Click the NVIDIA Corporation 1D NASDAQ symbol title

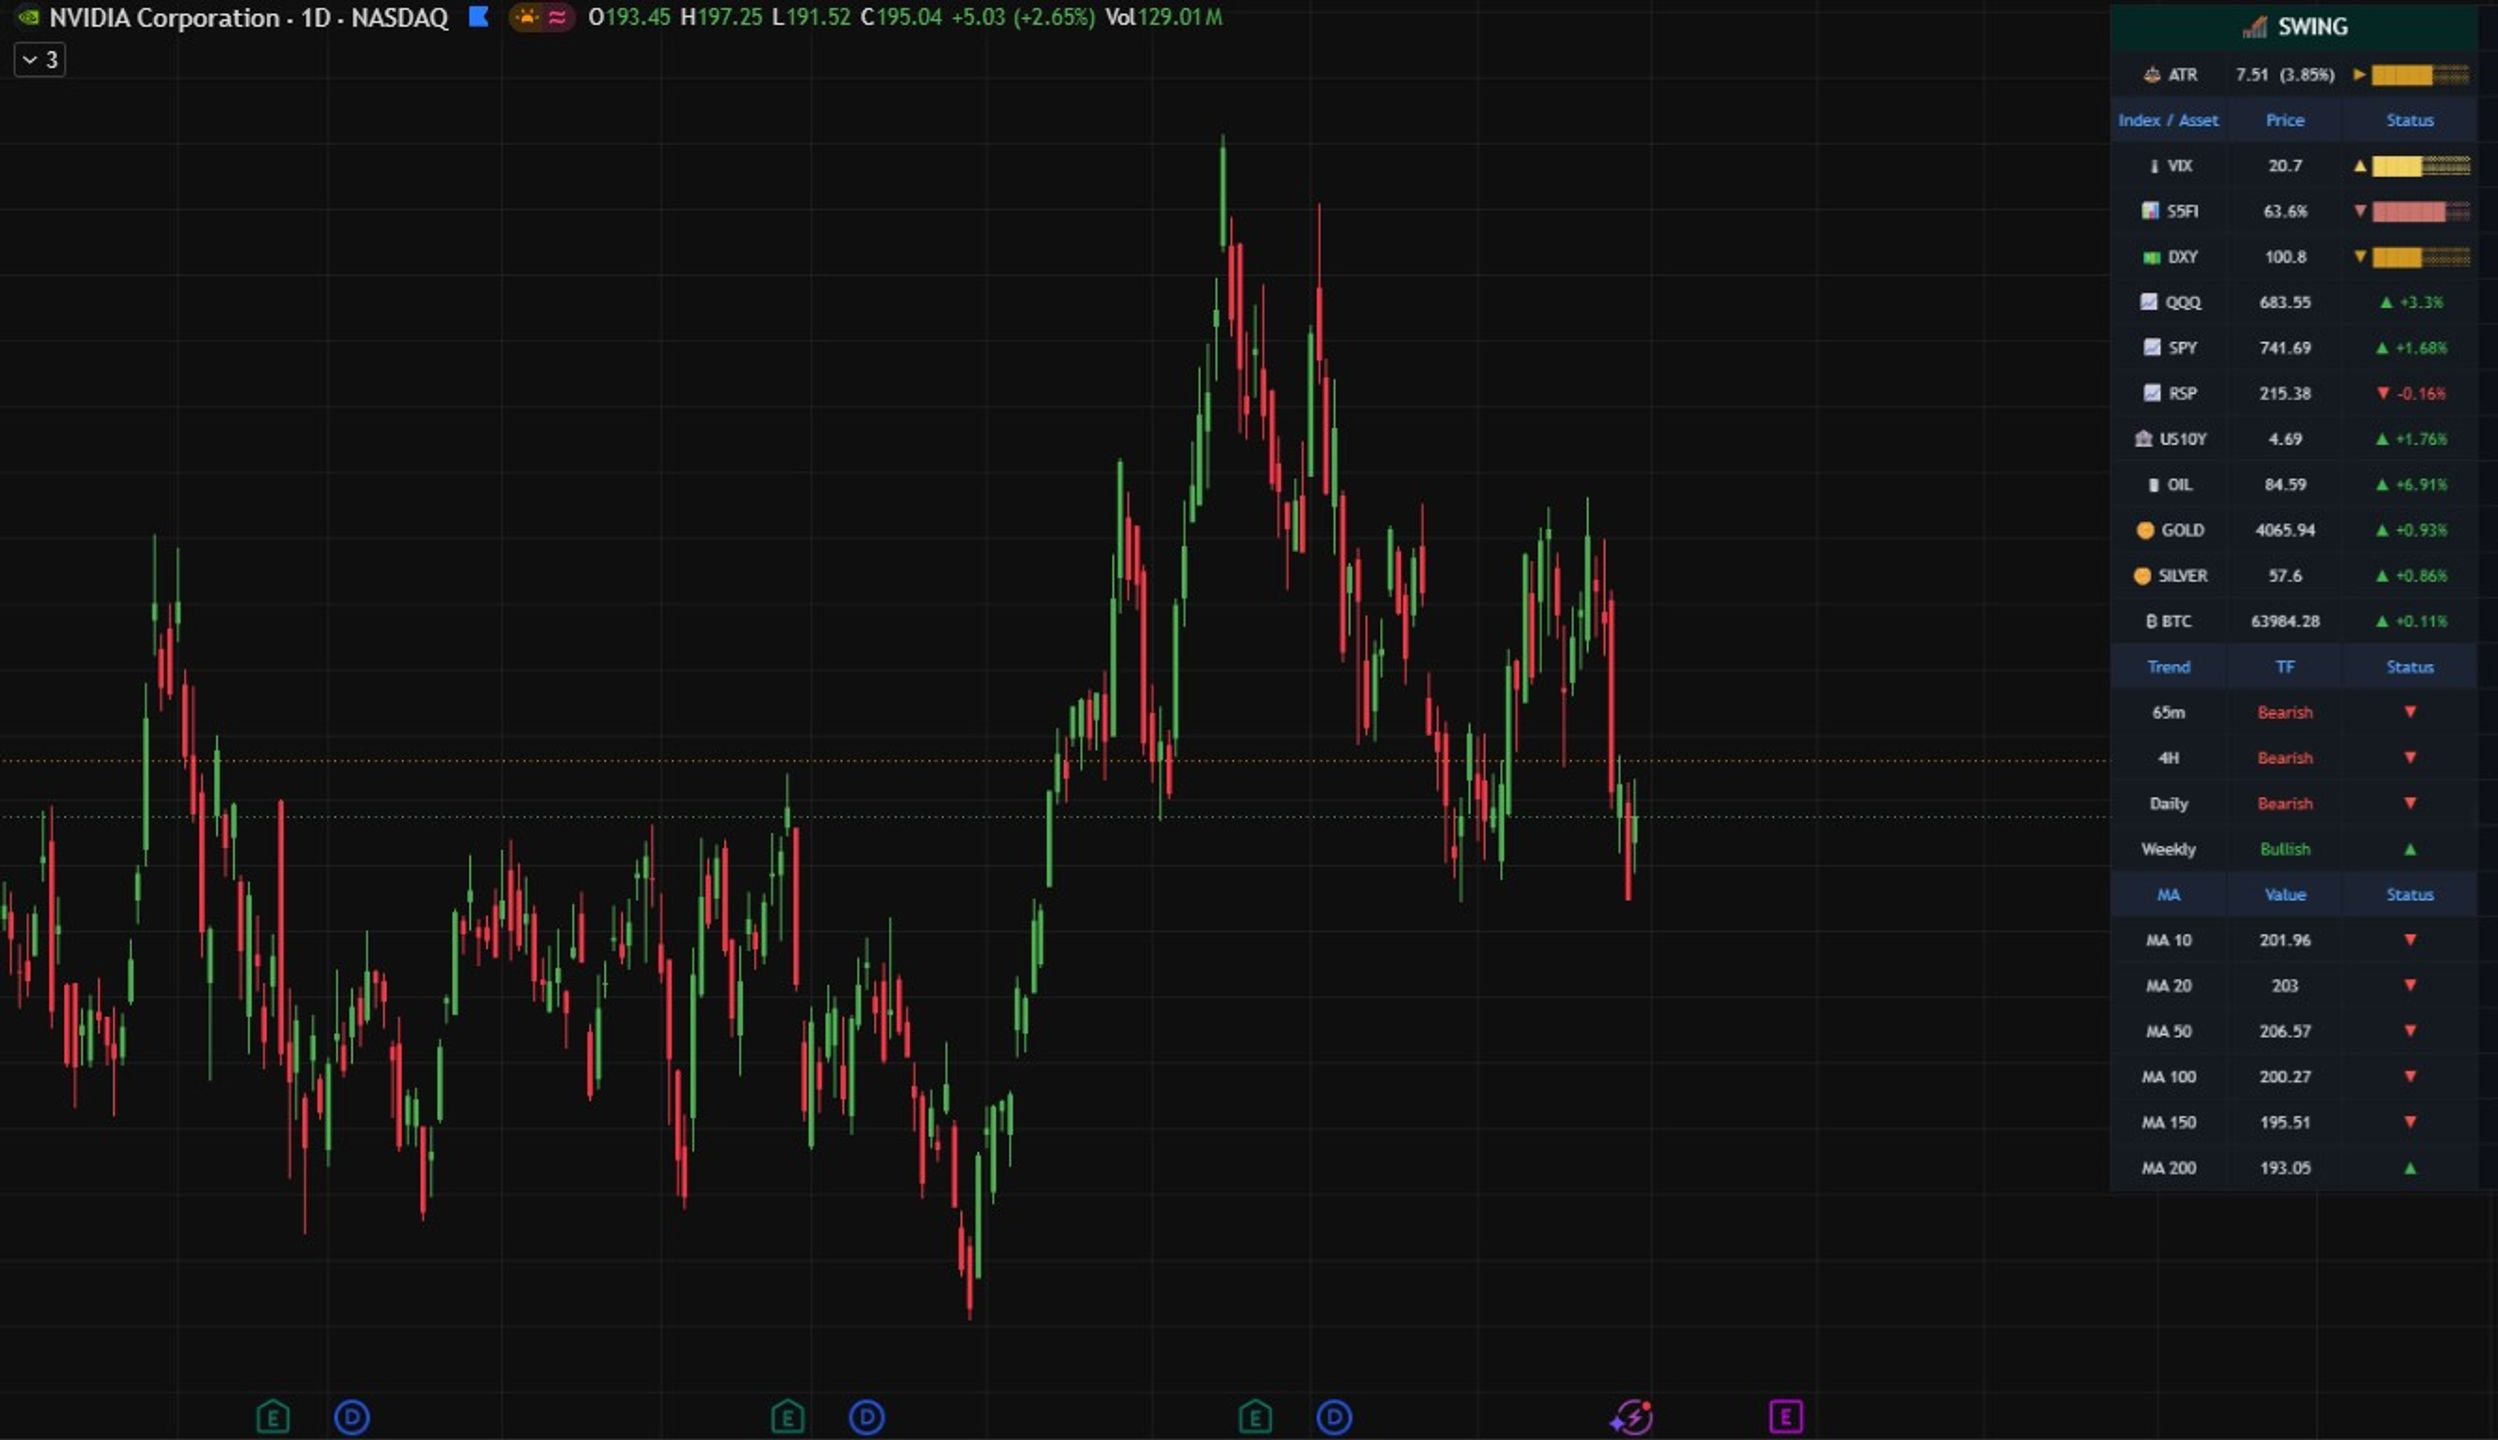[249, 17]
